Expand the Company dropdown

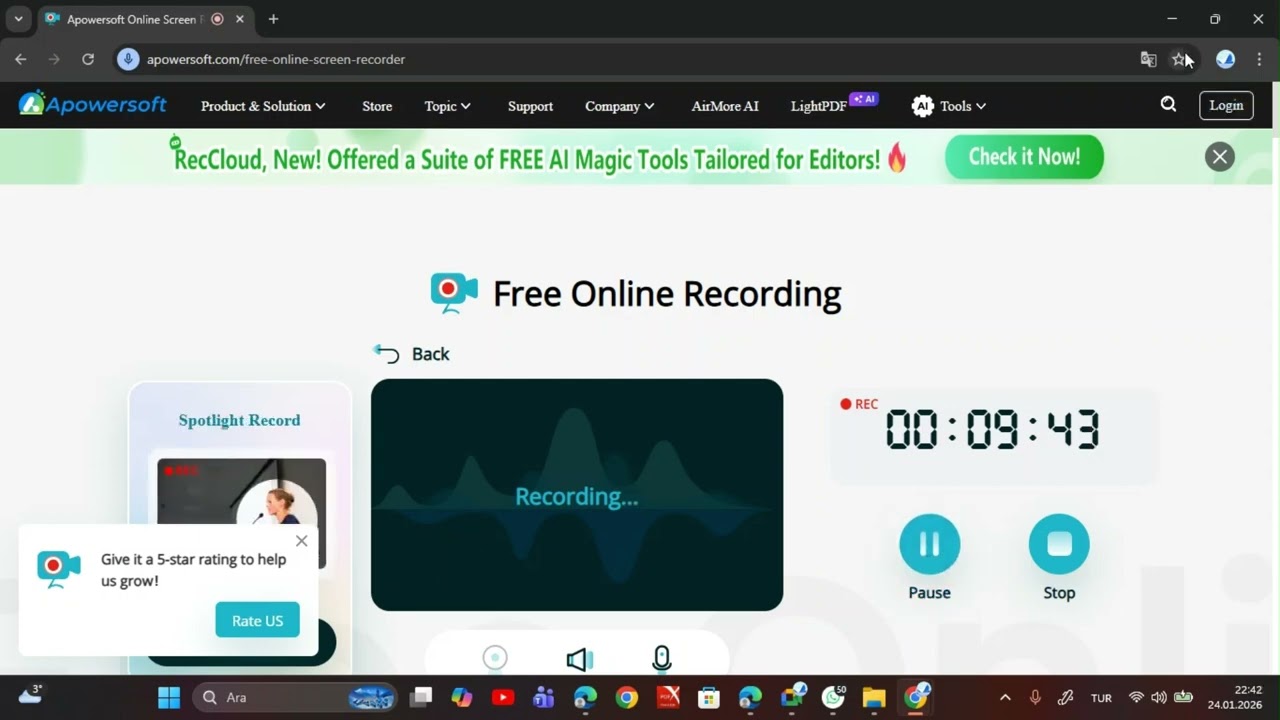(620, 106)
